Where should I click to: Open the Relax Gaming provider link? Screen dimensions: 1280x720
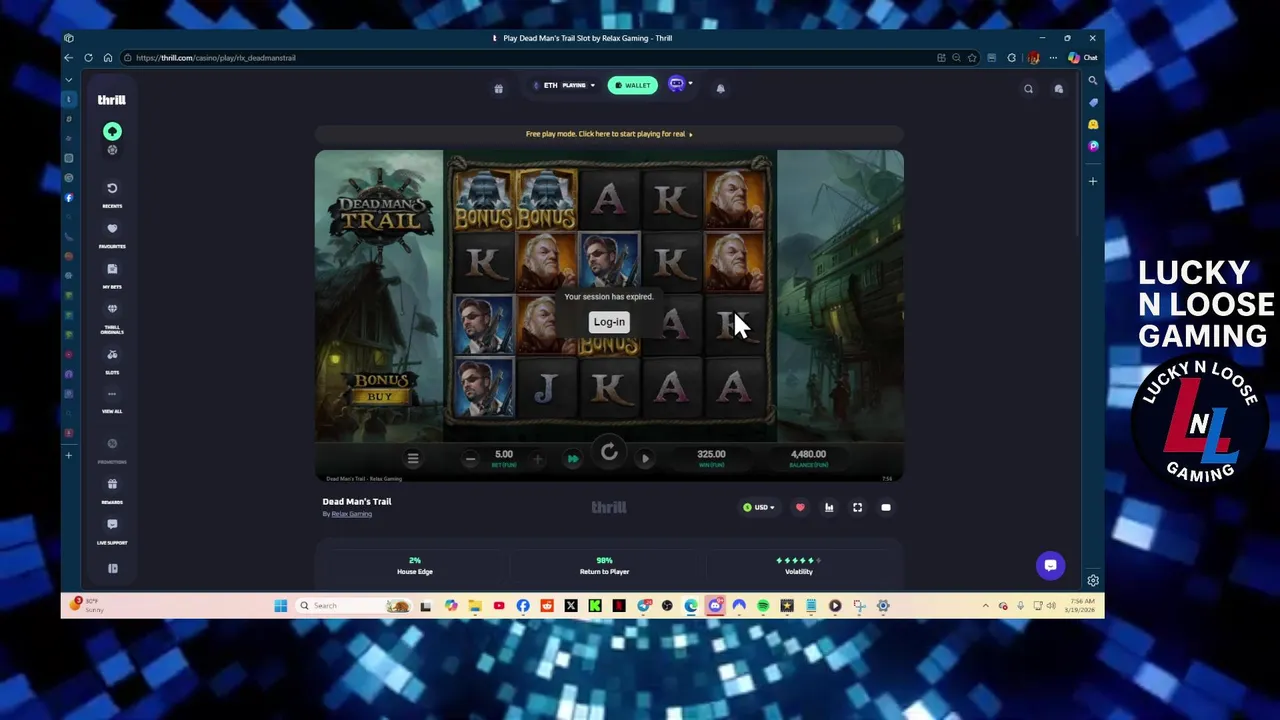pos(351,514)
